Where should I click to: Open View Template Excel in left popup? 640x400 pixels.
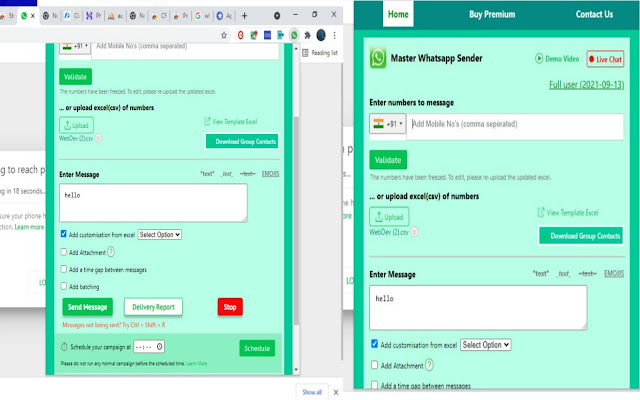[x=231, y=121]
